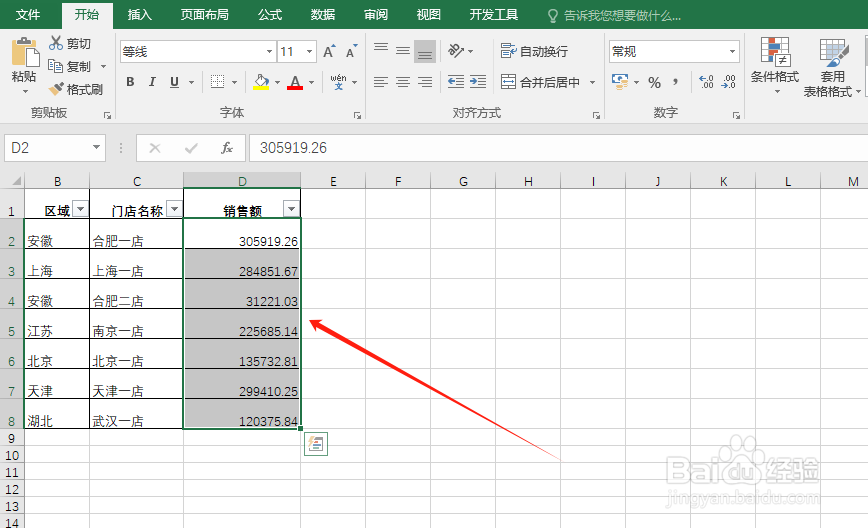Viewport: 868px width, 528px height.
Task: Expand the font size dropdown
Action: pyautogui.click(x=309, y=51)
